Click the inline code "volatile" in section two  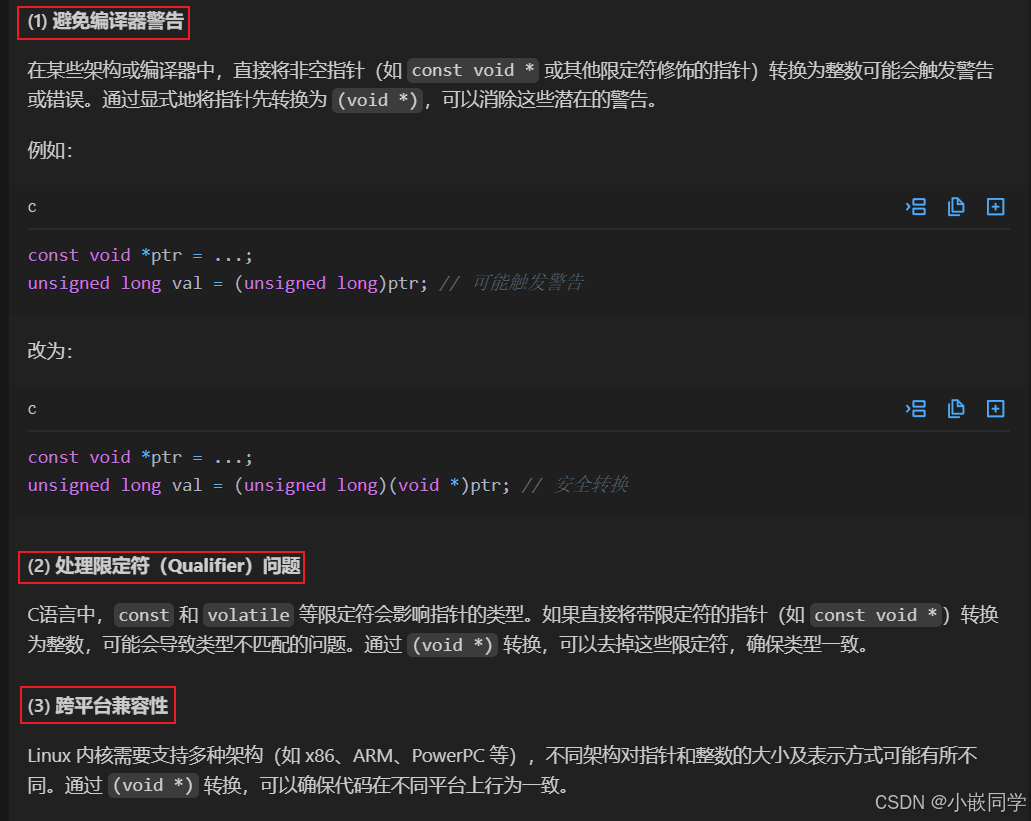coord(248,615)
